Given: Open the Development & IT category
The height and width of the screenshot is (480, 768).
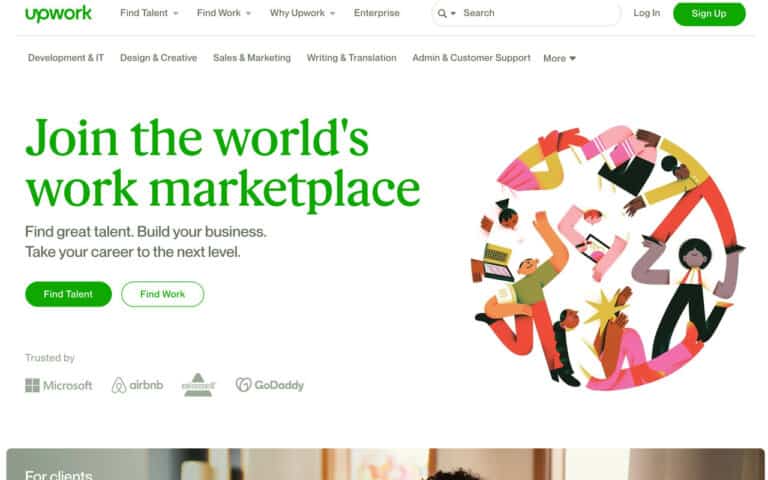Looking at the screenshot, I should click(x=66, y=58).
